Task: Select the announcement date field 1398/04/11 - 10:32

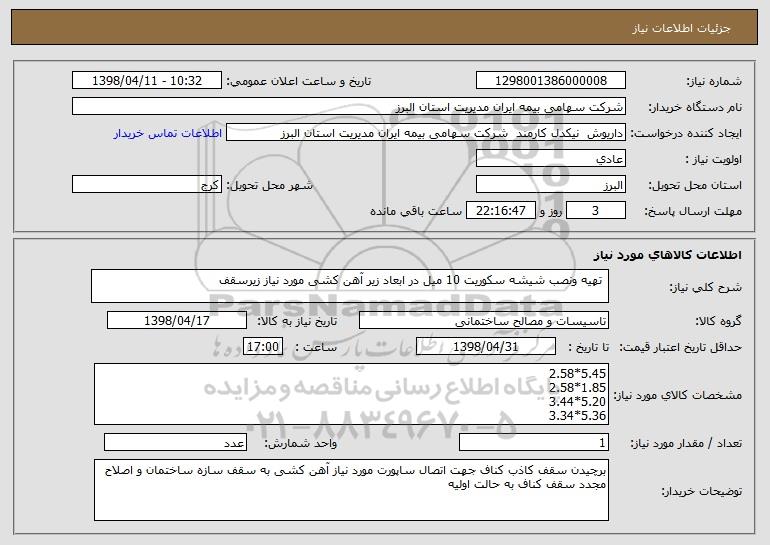Action: (x=147, y=80)
